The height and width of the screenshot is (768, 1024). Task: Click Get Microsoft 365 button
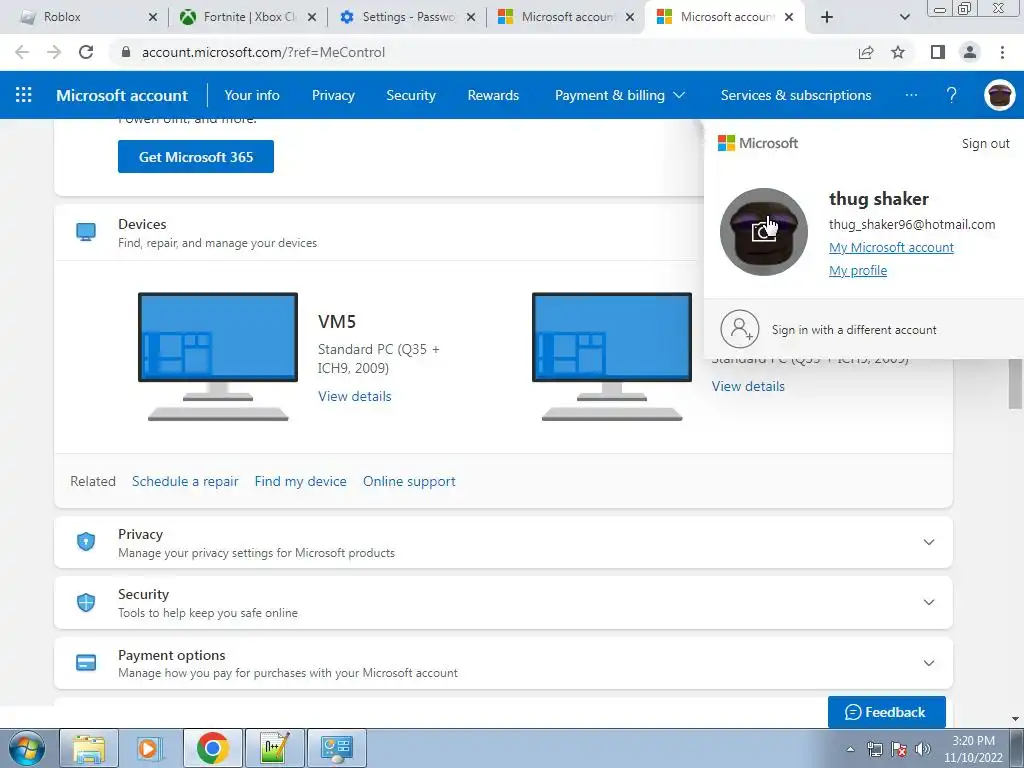tap(196, 157)
